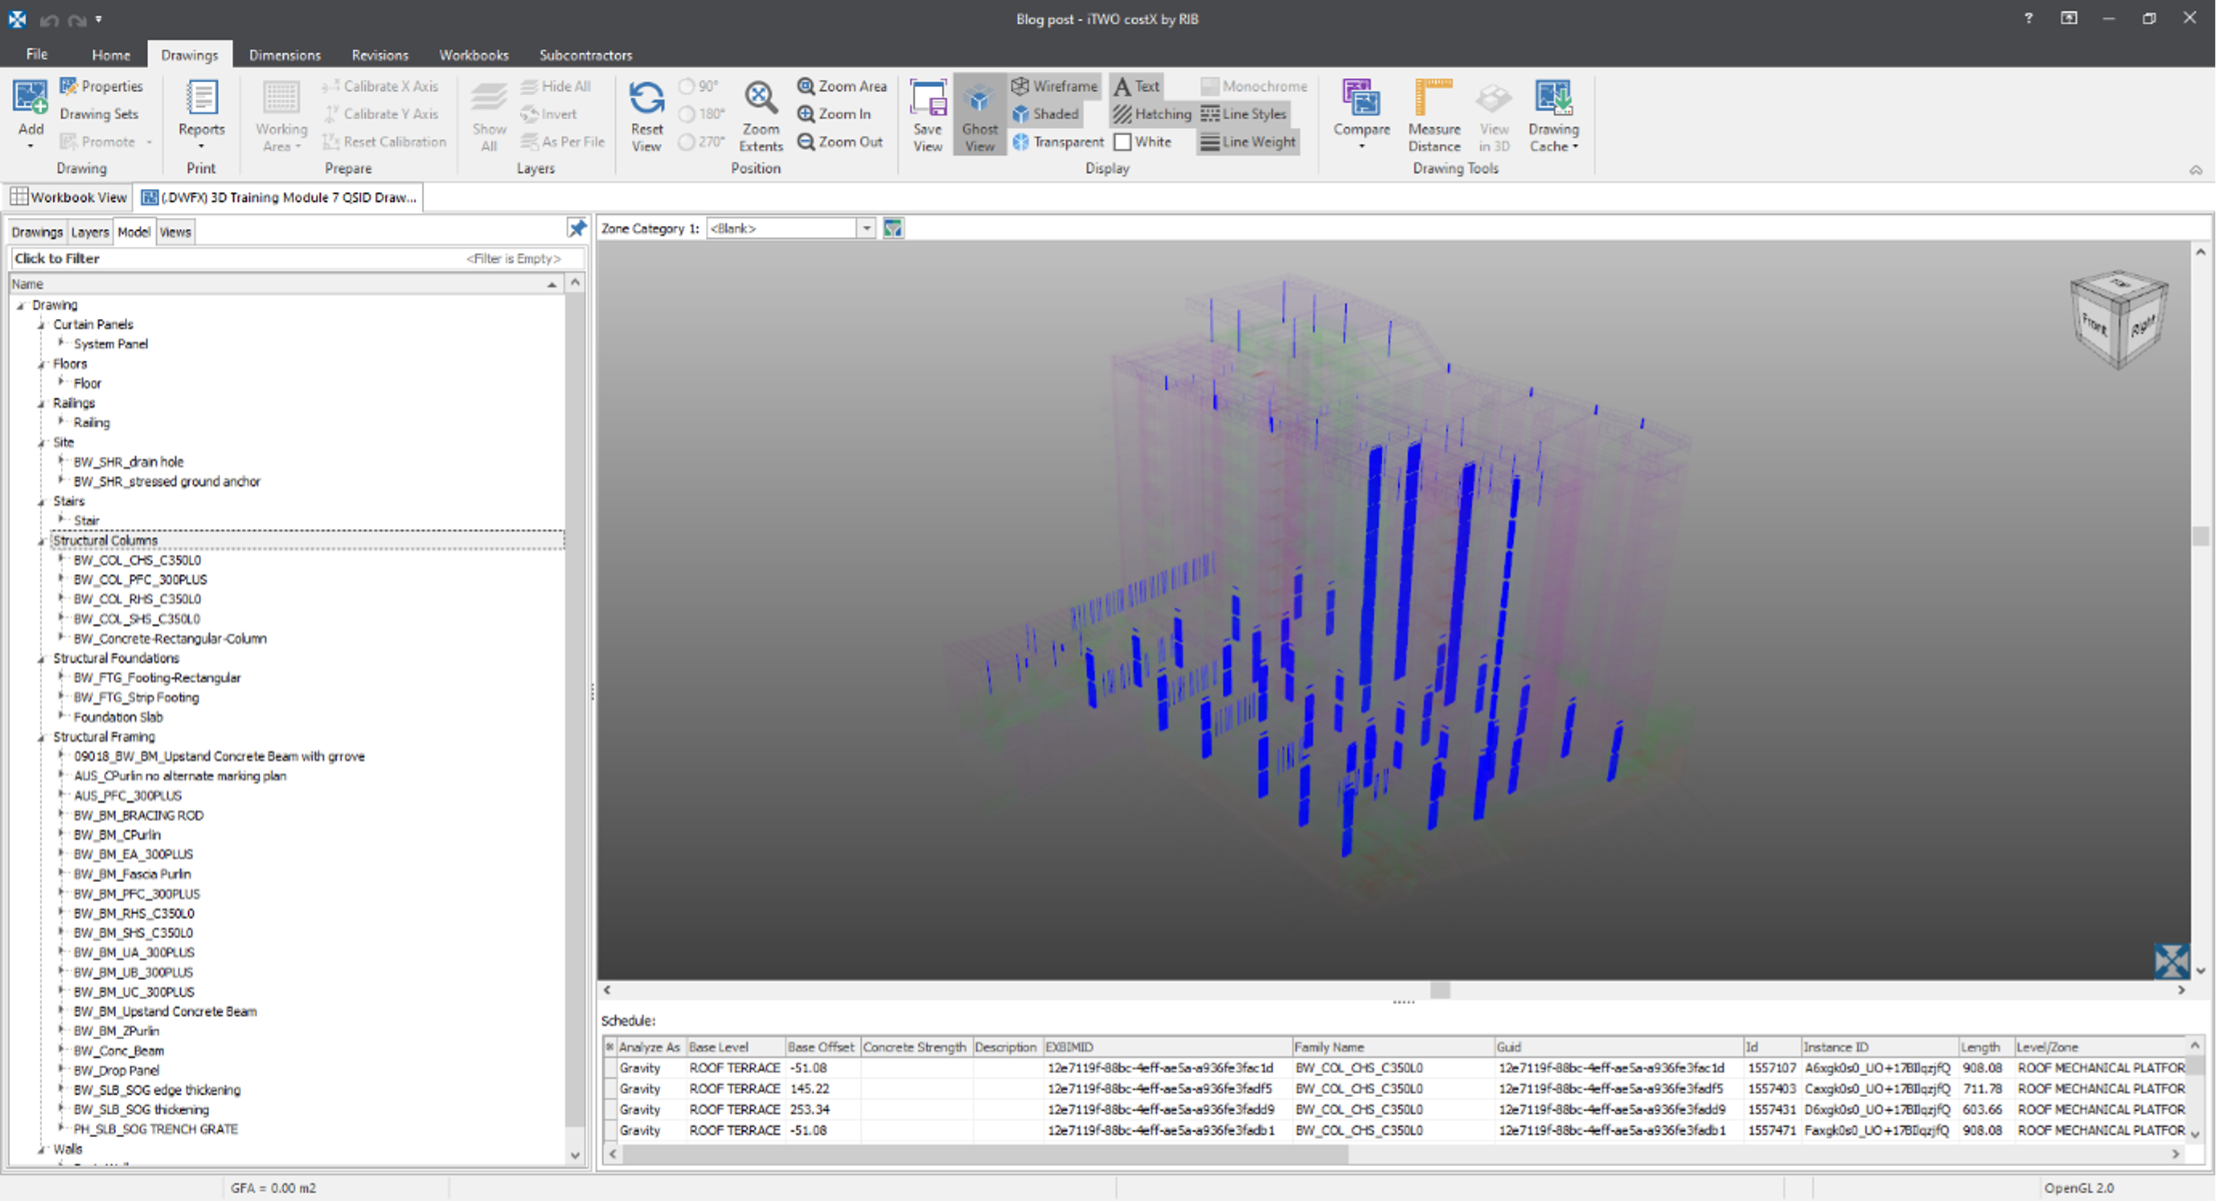Image resolution: width=2218 pixels, height=1203 pixels.
Task: Toggle the Ghost View icon
Action: tap(979, 99)
